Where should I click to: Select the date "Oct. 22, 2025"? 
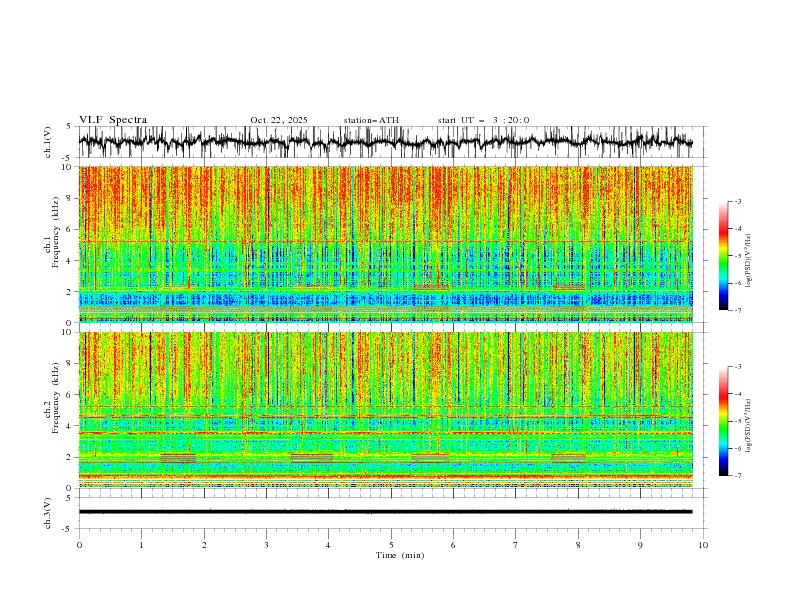[x=279, y=120]
